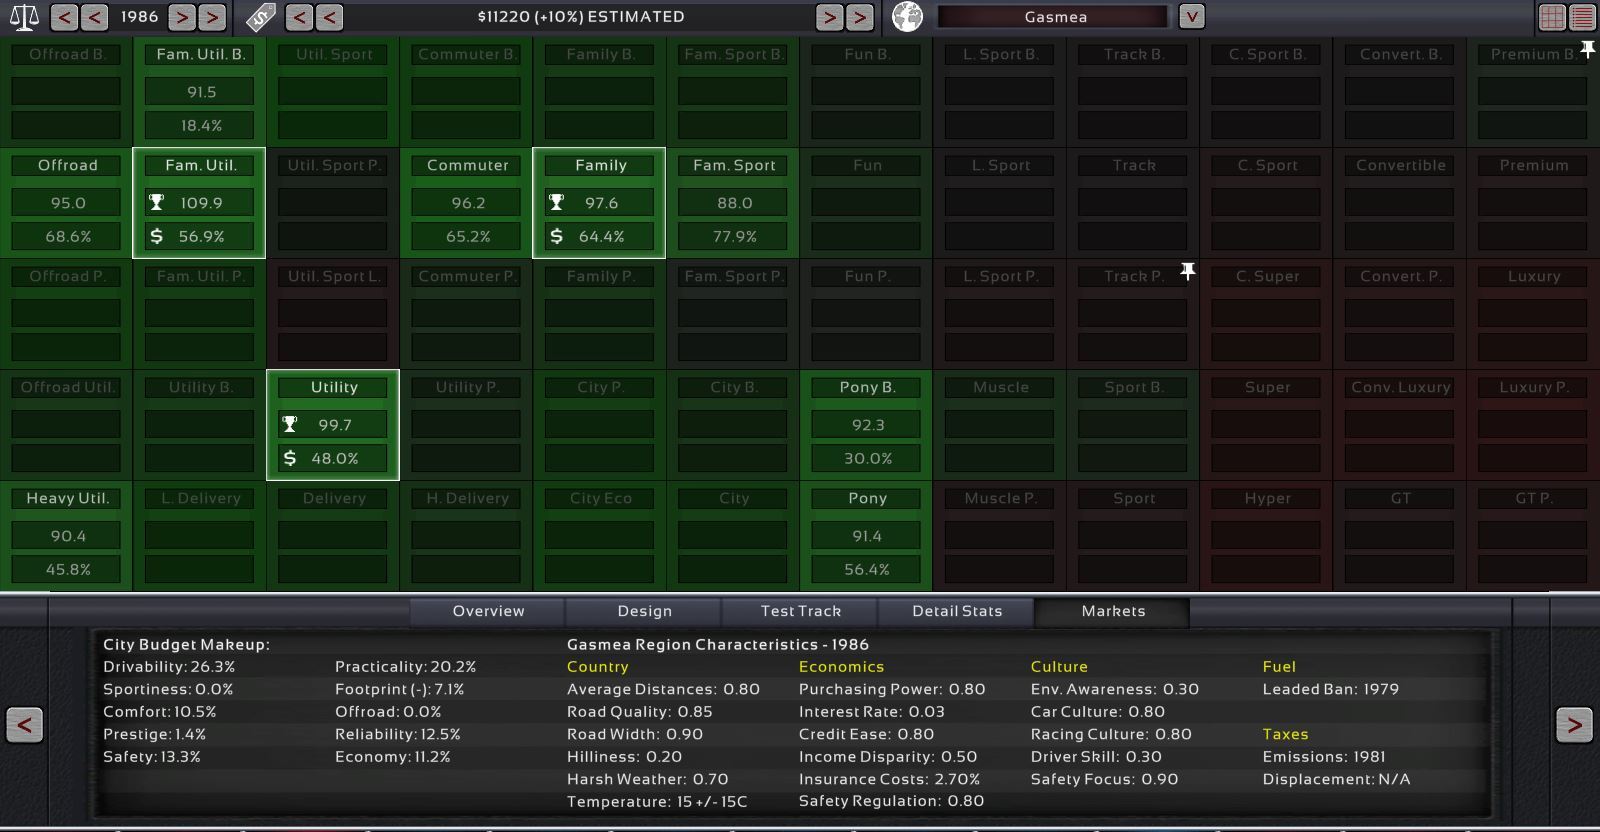Screen dimensions: 1600x832
Task: Switch to the grid view layout
Action: (x=1552, y=17)
